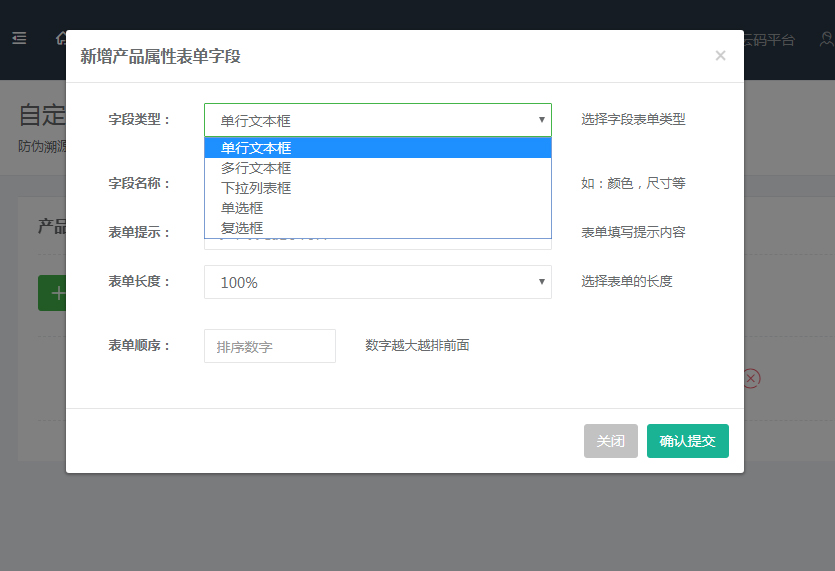Click the green plus add button behind dialog
Viewport: 835px width, 571px height.
click(x=52, y=293)
